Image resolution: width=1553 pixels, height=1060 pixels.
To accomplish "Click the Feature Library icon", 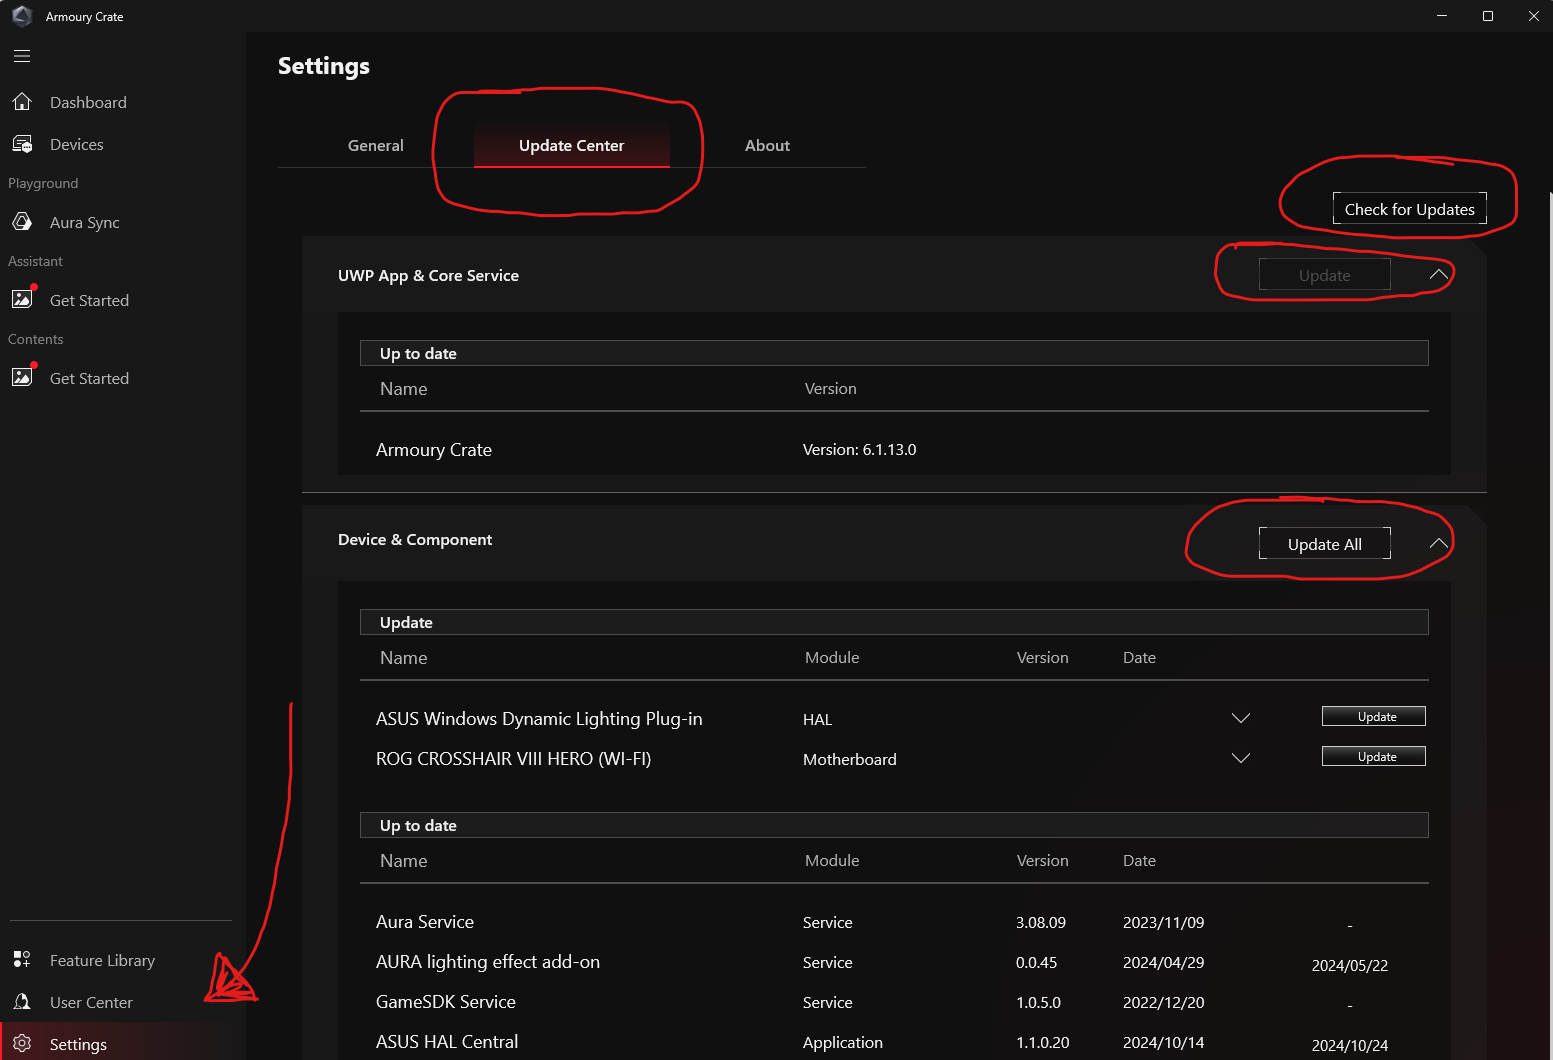I will pyautogui.click(x=22, y=960).
